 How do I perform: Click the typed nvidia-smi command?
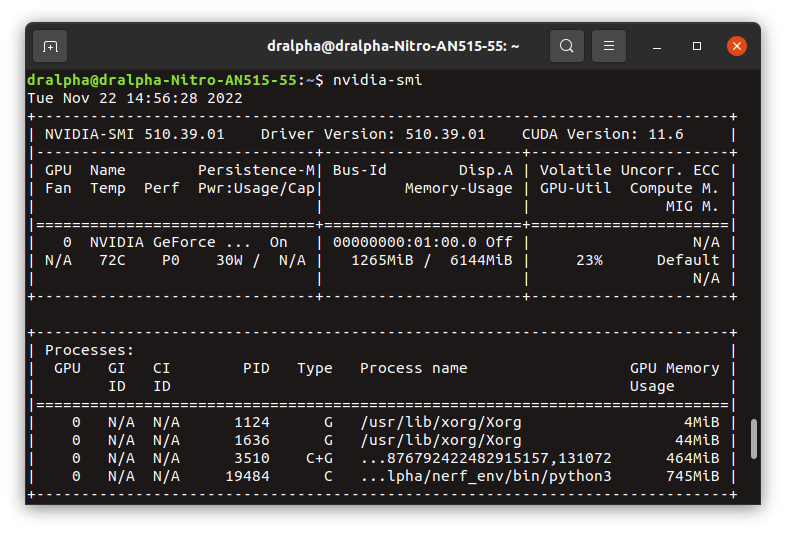point(377,80)
